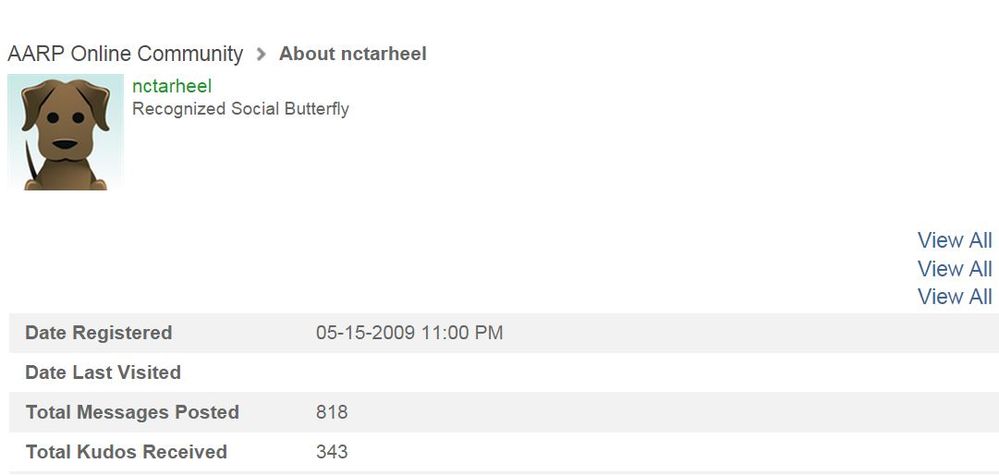The image size is (999, 476).
Task: Click the Date Registered label
Action: [x=98, y=333]
